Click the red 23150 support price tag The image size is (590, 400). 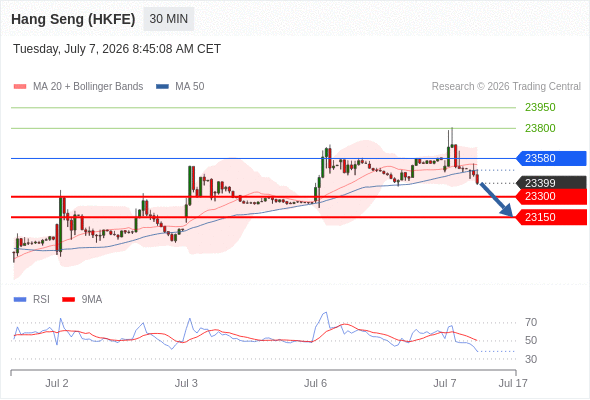(551, 217)
